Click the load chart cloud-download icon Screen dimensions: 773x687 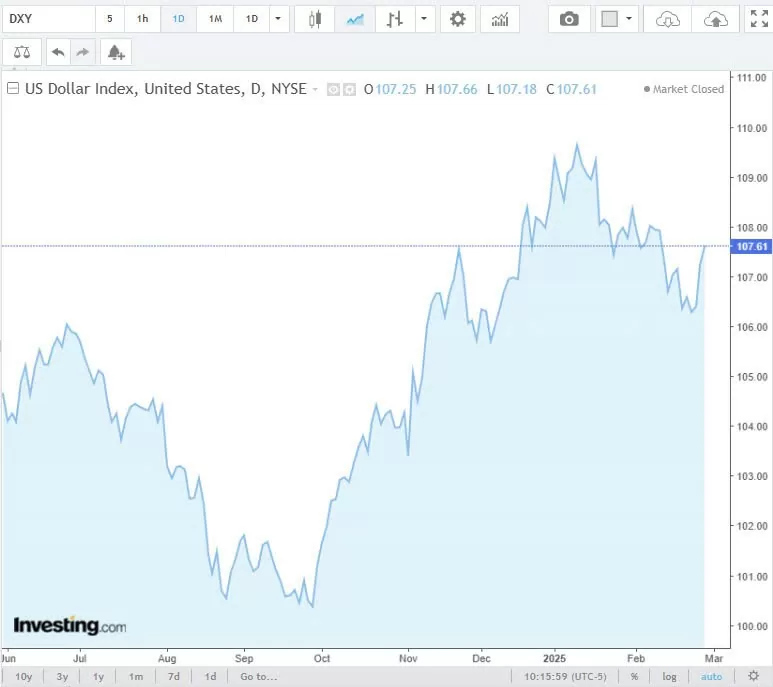(x=668, y=19)
